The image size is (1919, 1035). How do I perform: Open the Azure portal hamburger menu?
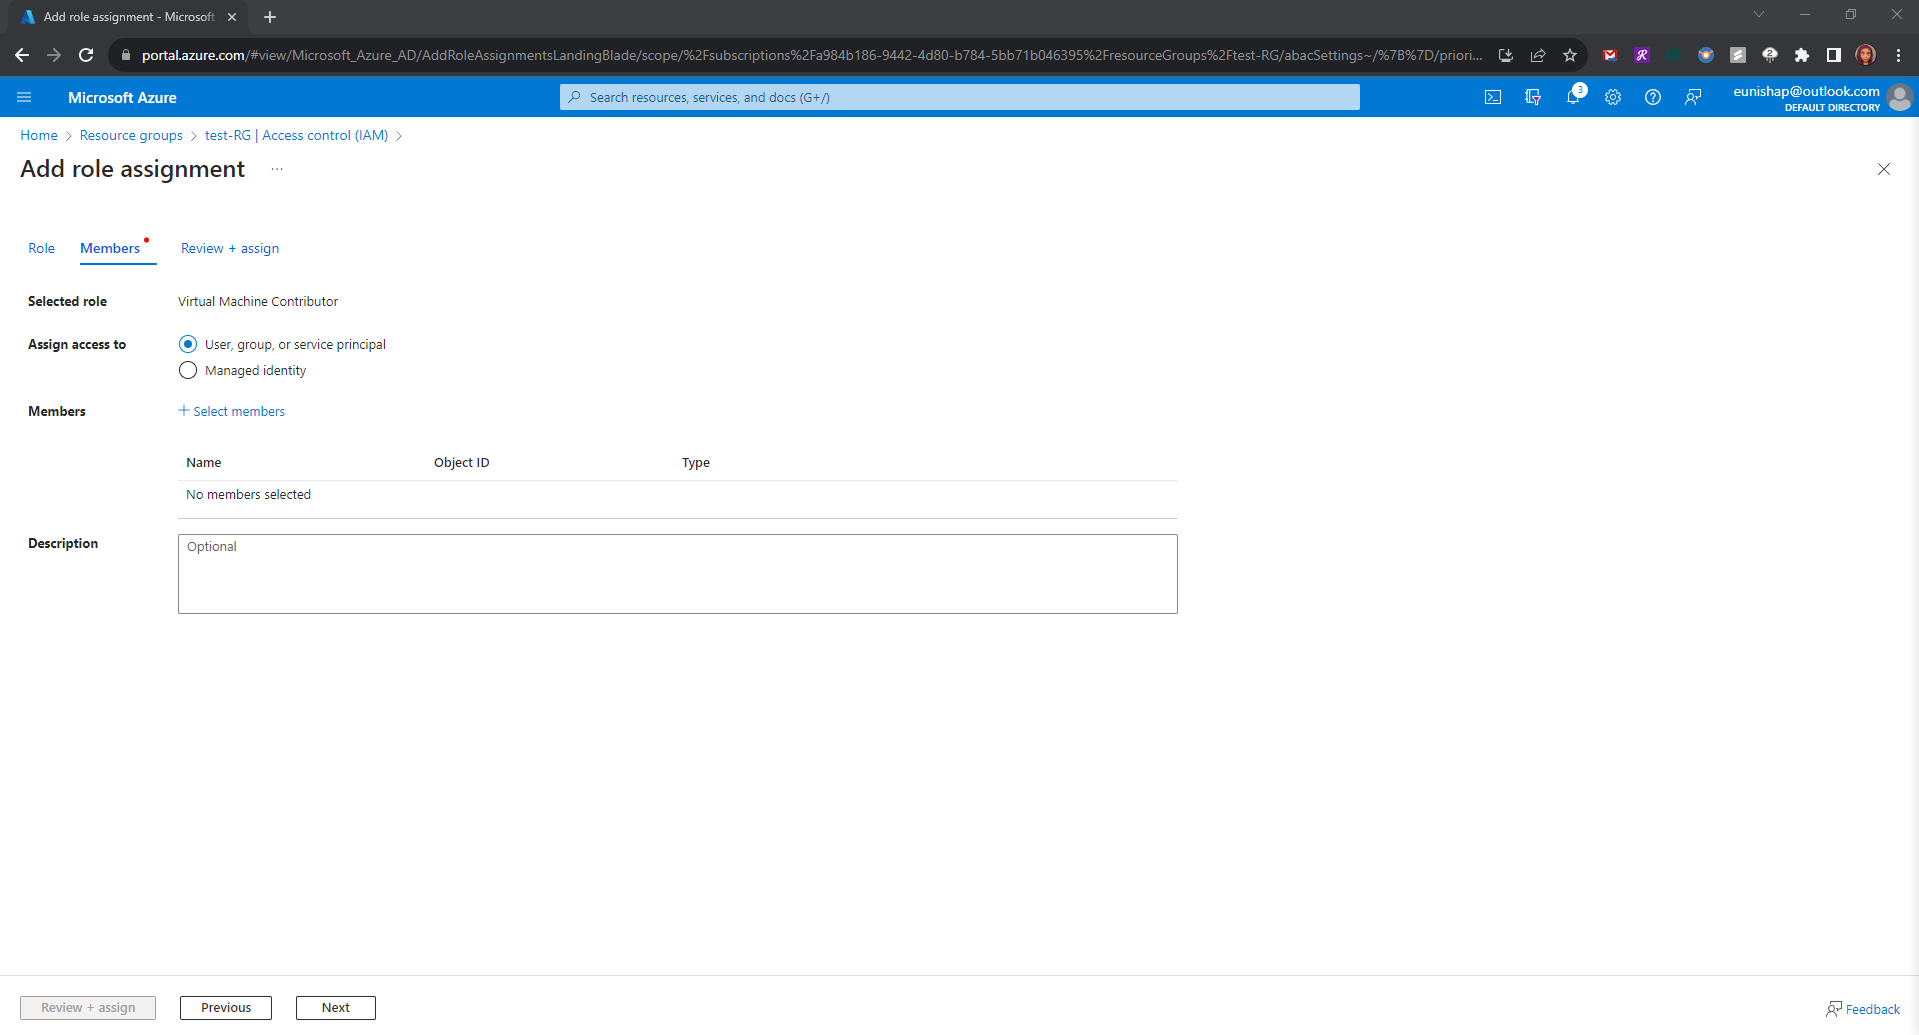pos(24,97)
